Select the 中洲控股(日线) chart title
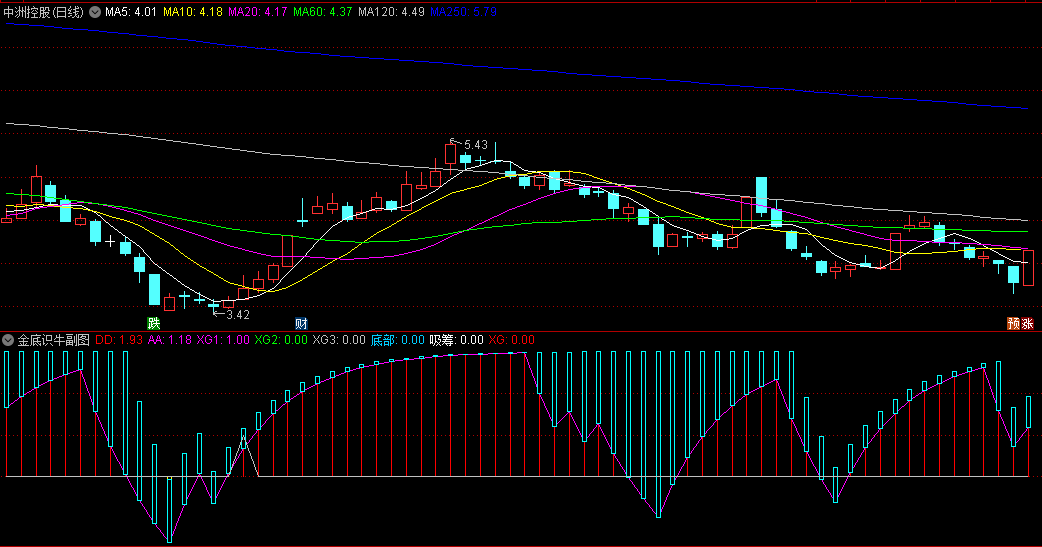 click(44, 12)
